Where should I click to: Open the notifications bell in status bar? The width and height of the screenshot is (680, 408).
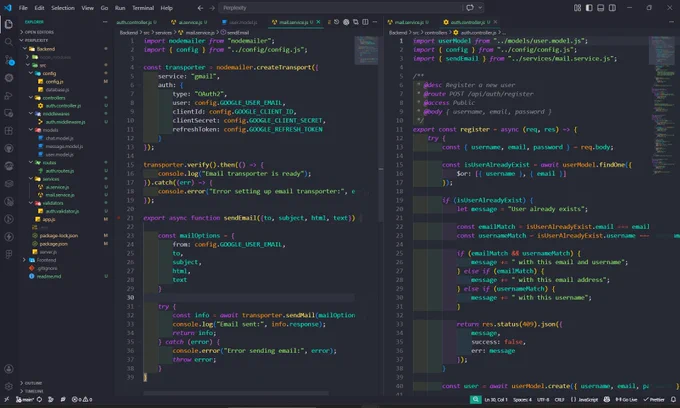tap(673, 399)
